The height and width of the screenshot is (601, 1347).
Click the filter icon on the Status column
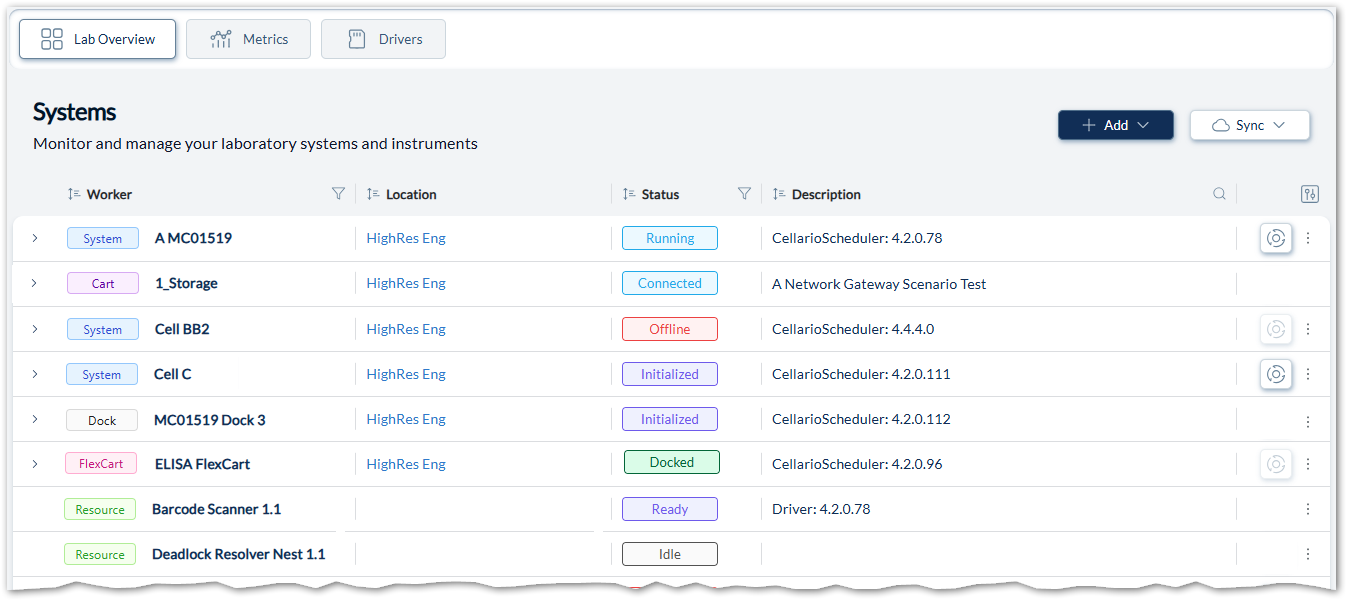tap(744, 193)
